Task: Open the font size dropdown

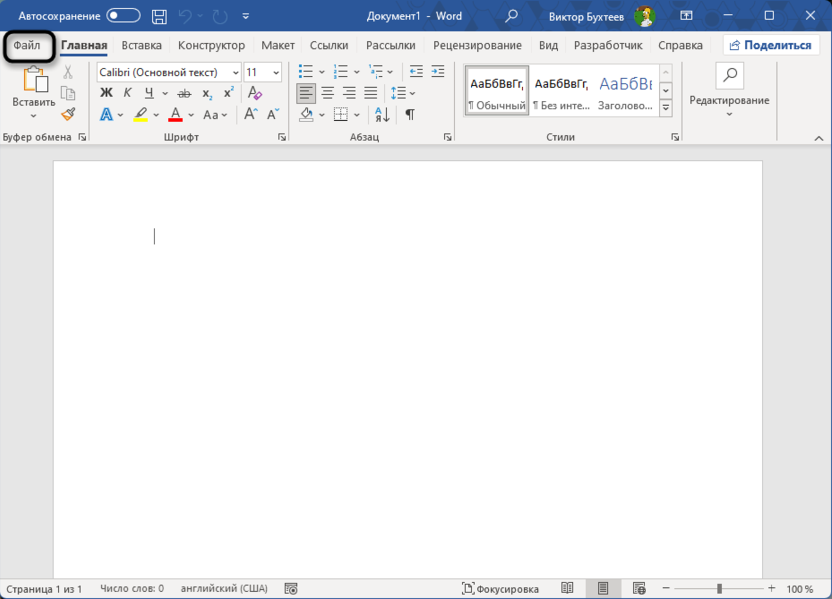Action: pos(262,72)
